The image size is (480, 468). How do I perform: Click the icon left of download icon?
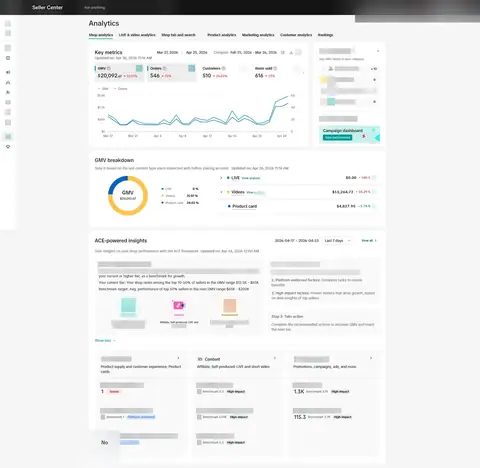tap(283, 53)
